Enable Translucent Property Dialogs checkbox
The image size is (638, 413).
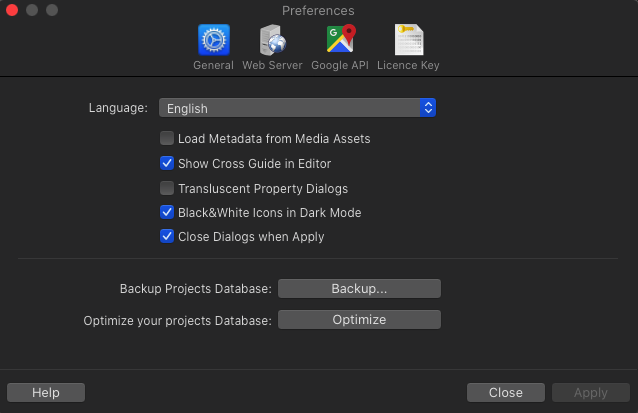(x=167, y=188)
